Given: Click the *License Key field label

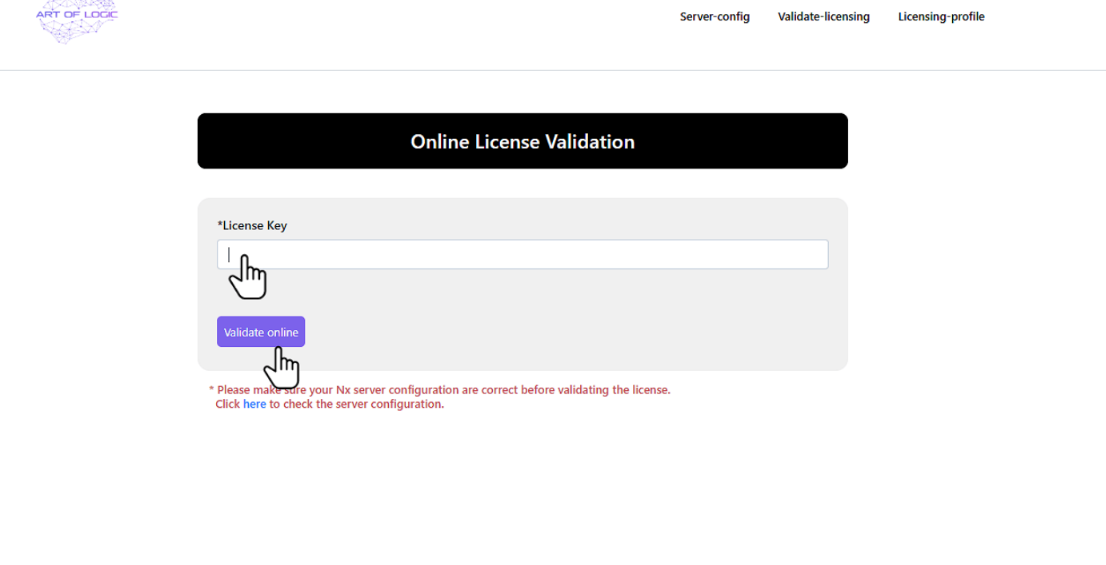Looking at the screenshot, I should 252,225.
